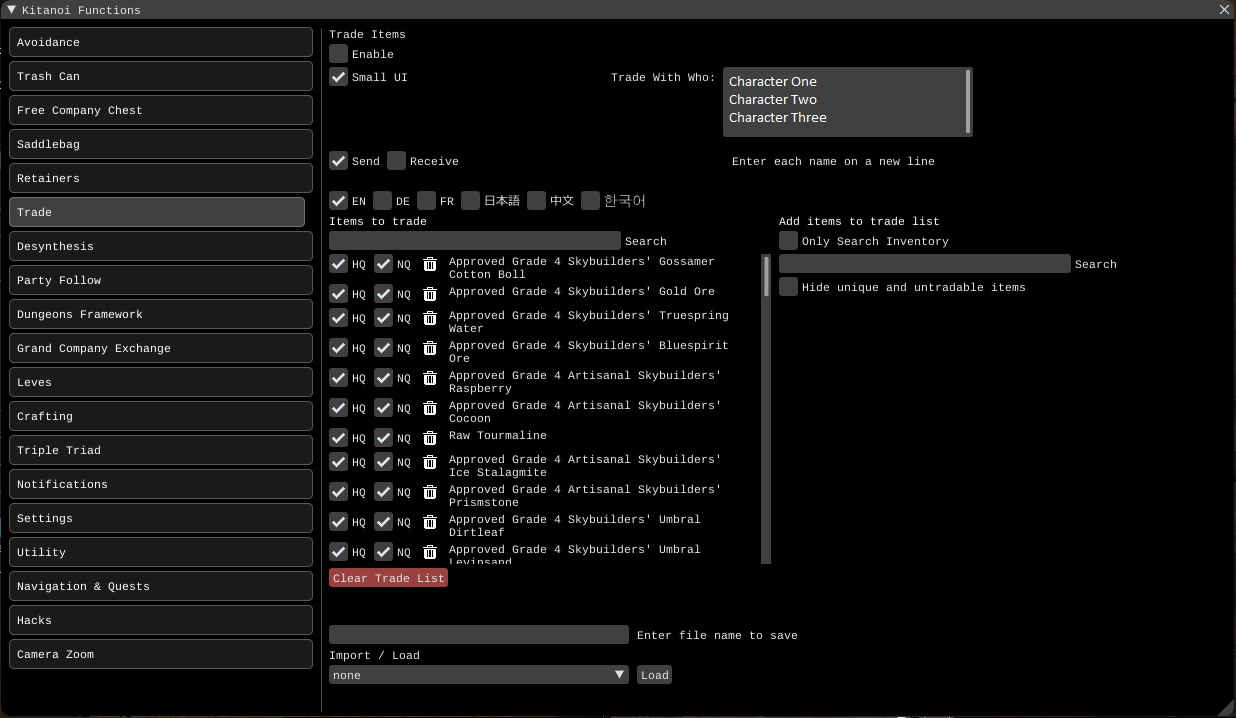Enable the Trade Items checkbox
This screenshot has width=1236, height=718.
pos(339,54)
